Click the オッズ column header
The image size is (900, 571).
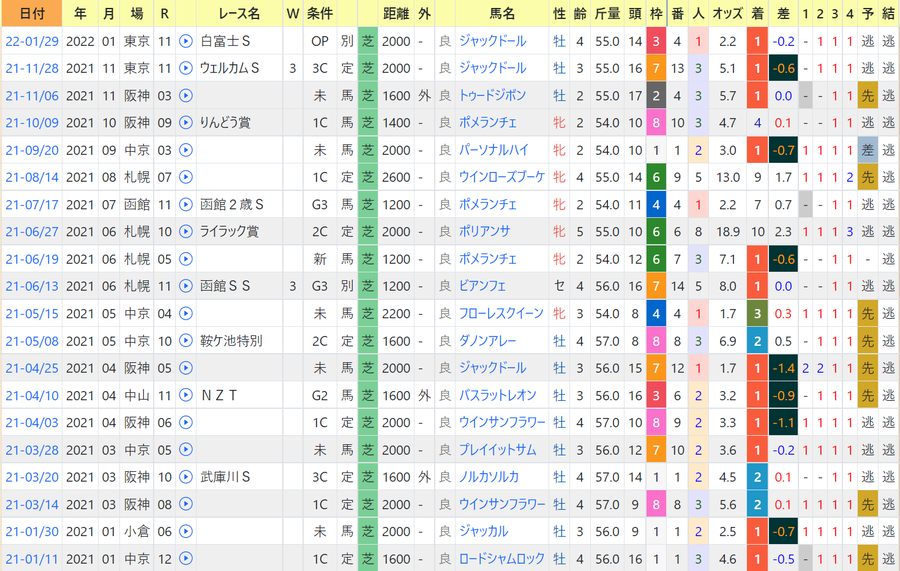click(727, 13)
